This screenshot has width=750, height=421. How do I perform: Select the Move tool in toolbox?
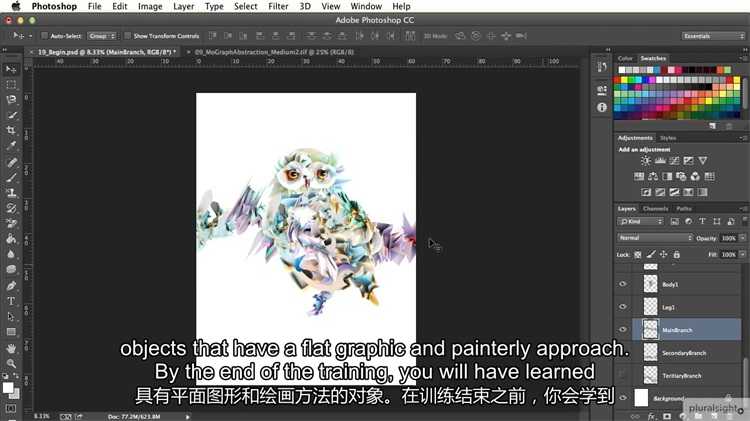click(11, 69)
